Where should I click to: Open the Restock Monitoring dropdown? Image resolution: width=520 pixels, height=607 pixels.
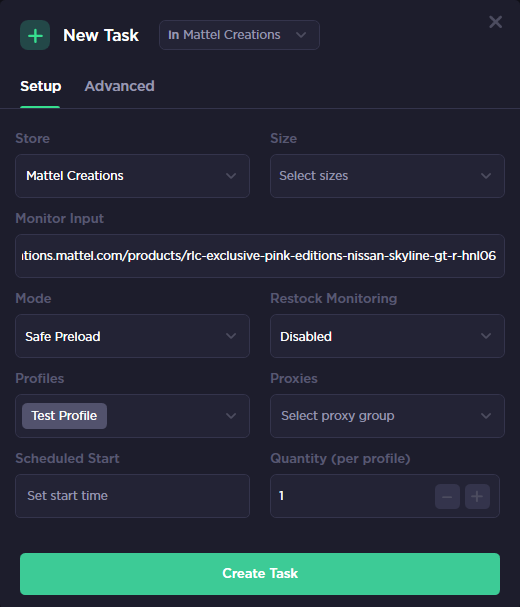coord(387,336)
